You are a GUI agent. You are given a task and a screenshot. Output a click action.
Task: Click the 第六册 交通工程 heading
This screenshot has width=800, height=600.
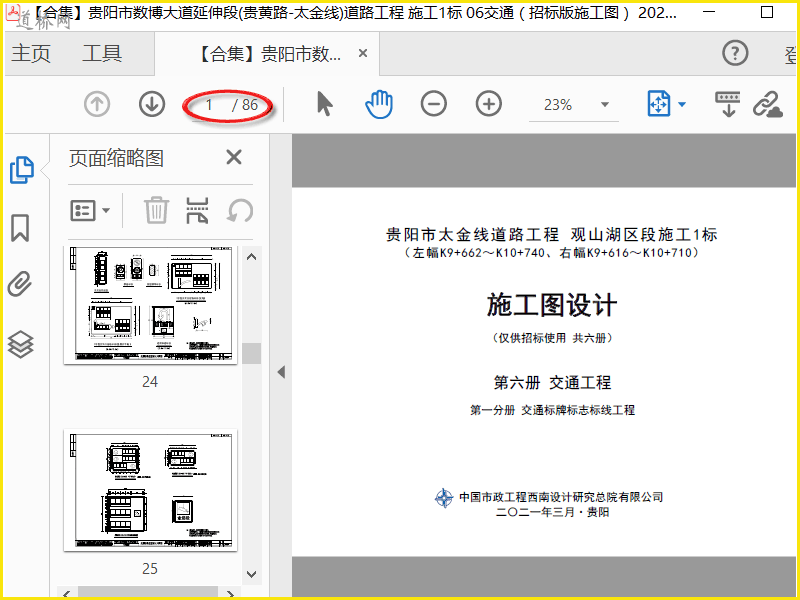point(552,382)
